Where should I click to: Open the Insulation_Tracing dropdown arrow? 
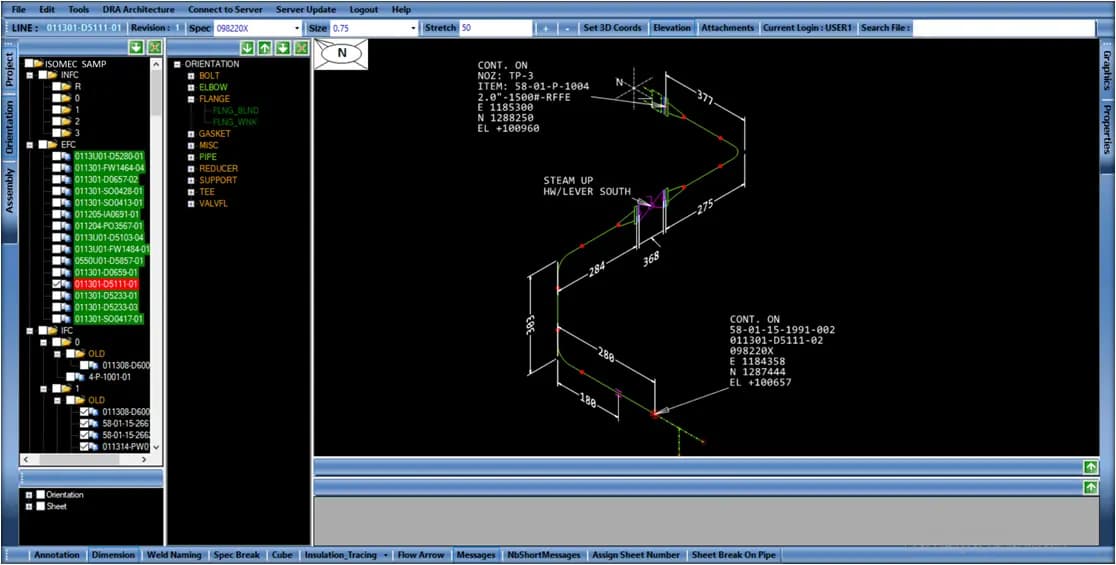click(385, 555)
